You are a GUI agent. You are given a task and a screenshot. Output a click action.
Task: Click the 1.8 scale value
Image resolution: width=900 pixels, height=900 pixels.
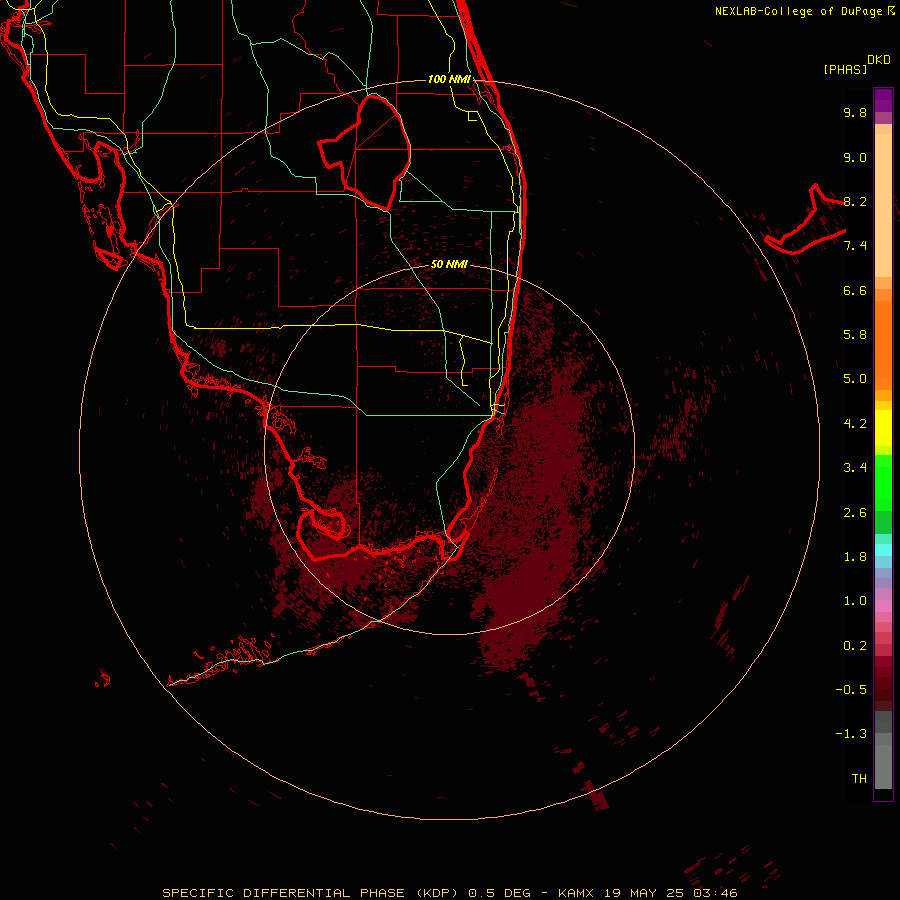pos(855,557)
